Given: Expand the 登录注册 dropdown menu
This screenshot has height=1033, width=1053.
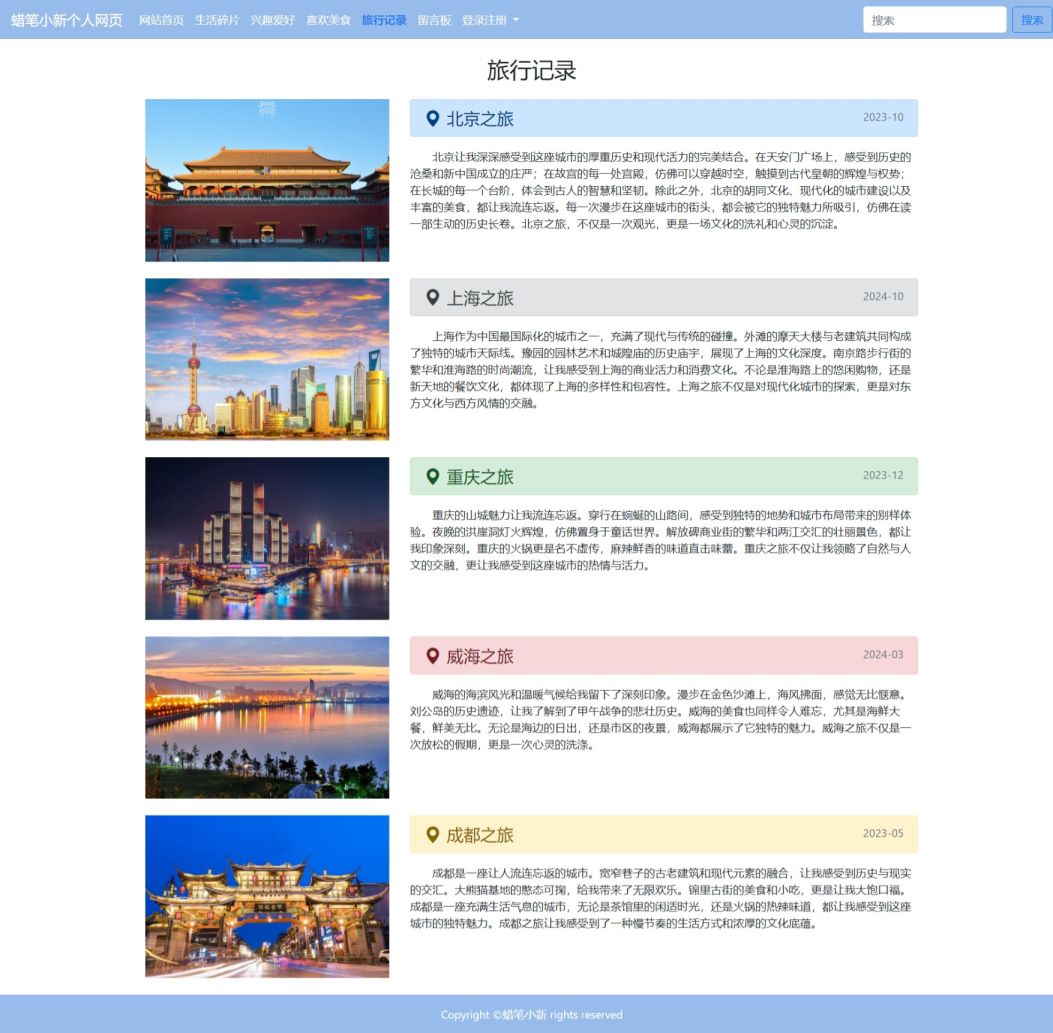Looking at the screenshot, I should tap(490, 20).
